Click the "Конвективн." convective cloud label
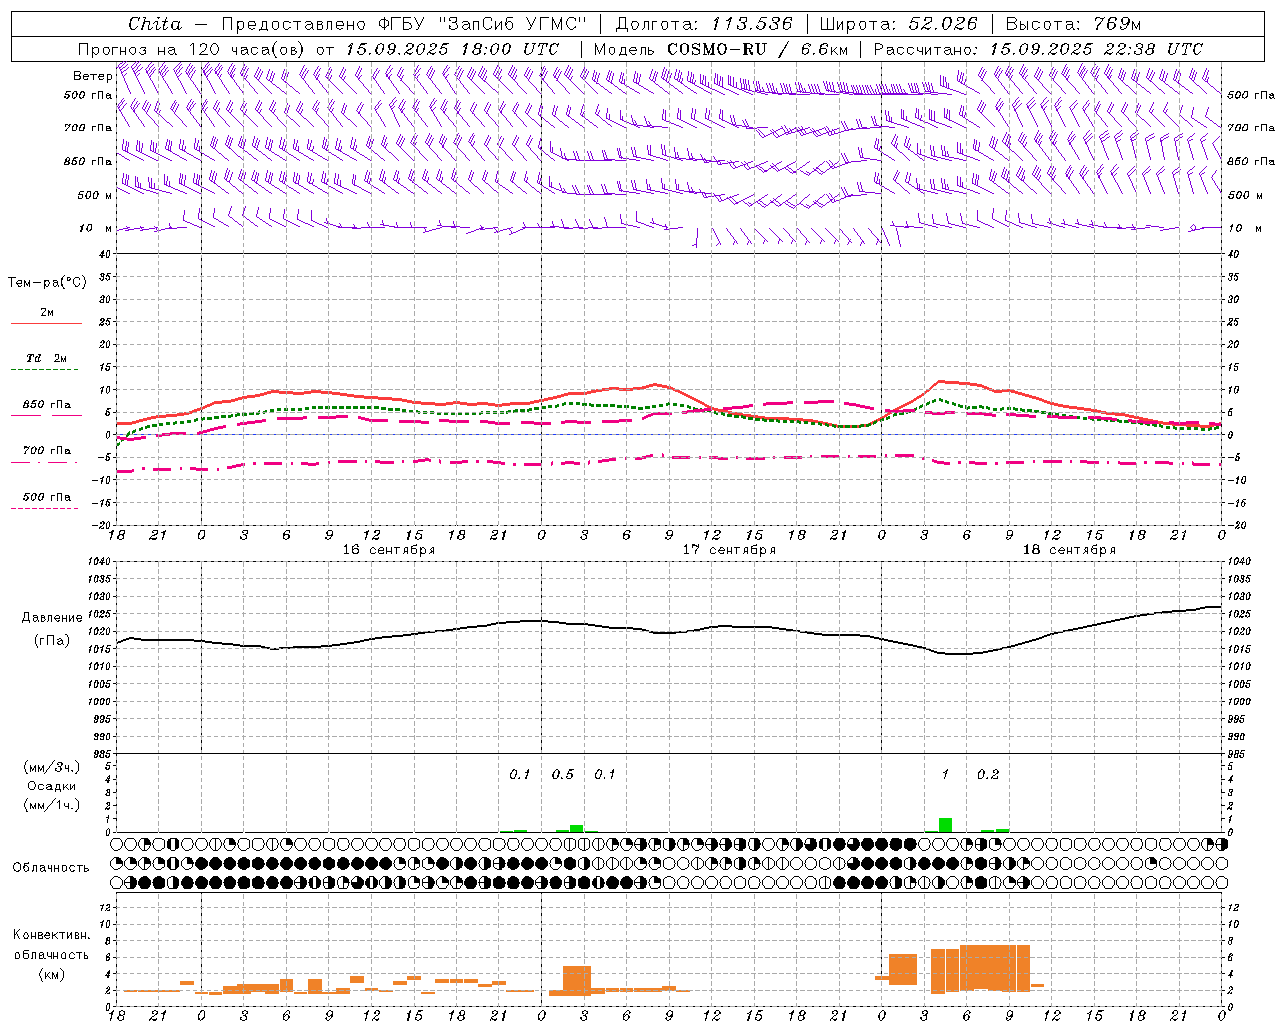Image resolution: width=1280 pixels, height=1024 pixels. pyautogui.click(x=51, y=935)
